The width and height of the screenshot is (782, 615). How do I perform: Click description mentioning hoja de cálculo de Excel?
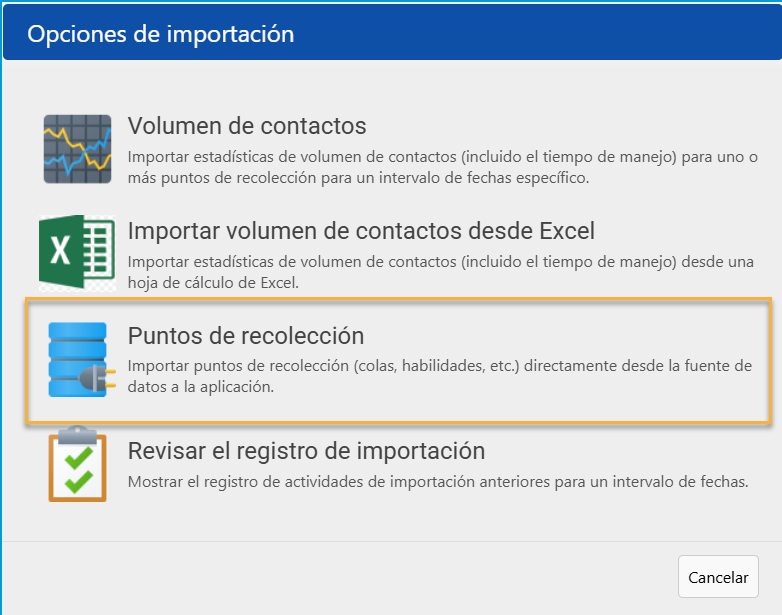441,272
